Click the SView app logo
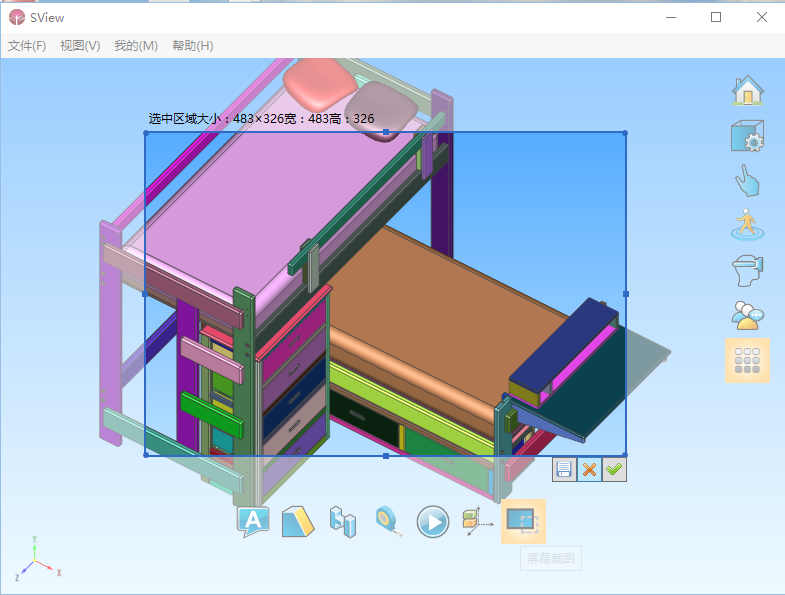This screenshot has width=785, height=595. click(17, 18)
